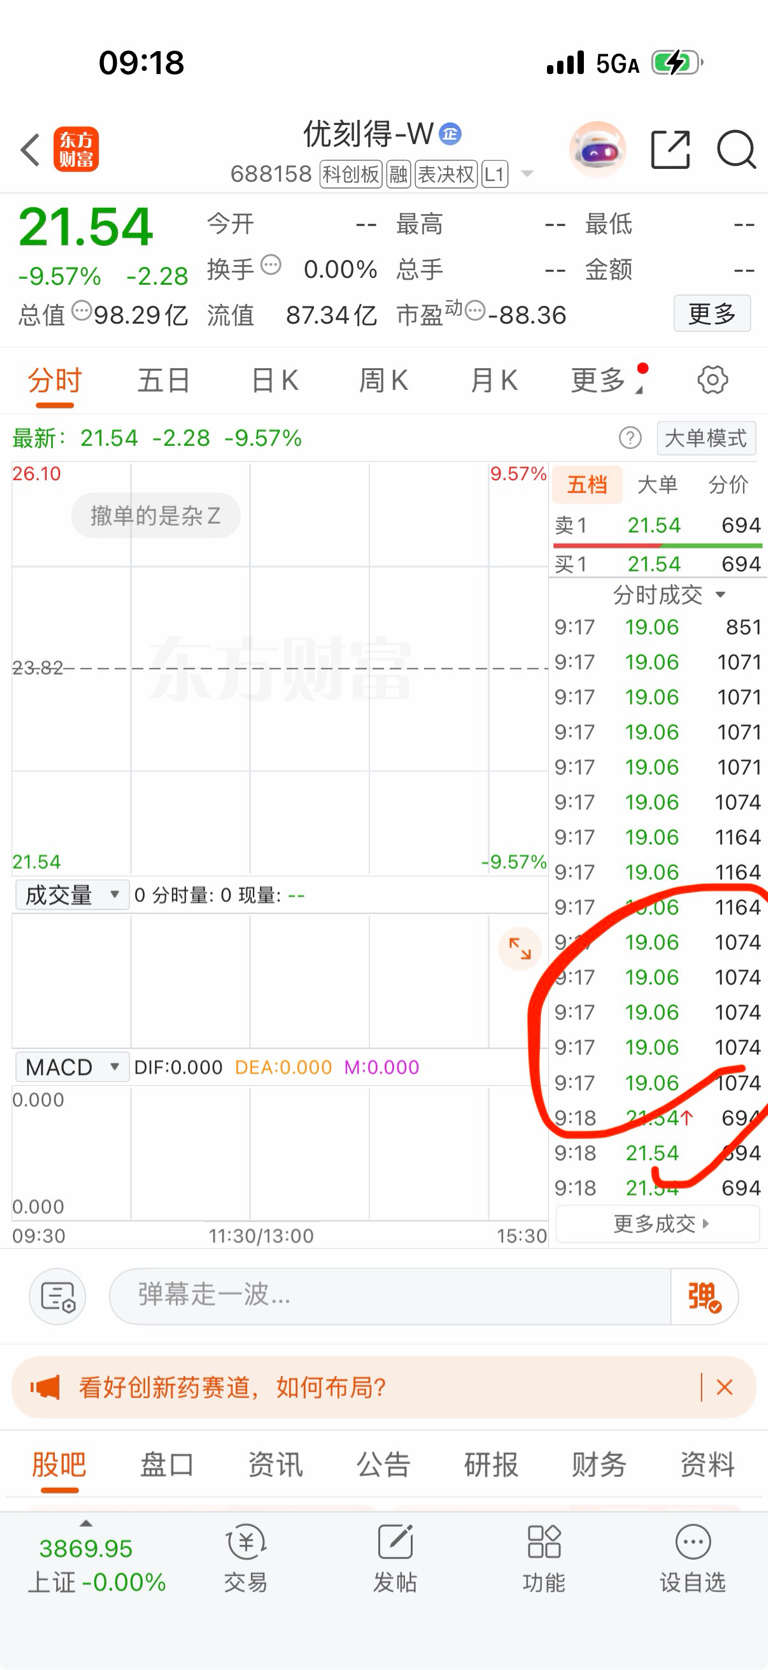The width and height of the screenshot is (768, 1670).
Task: Select the 研报 tab
Action: (x=491, y=1465)
